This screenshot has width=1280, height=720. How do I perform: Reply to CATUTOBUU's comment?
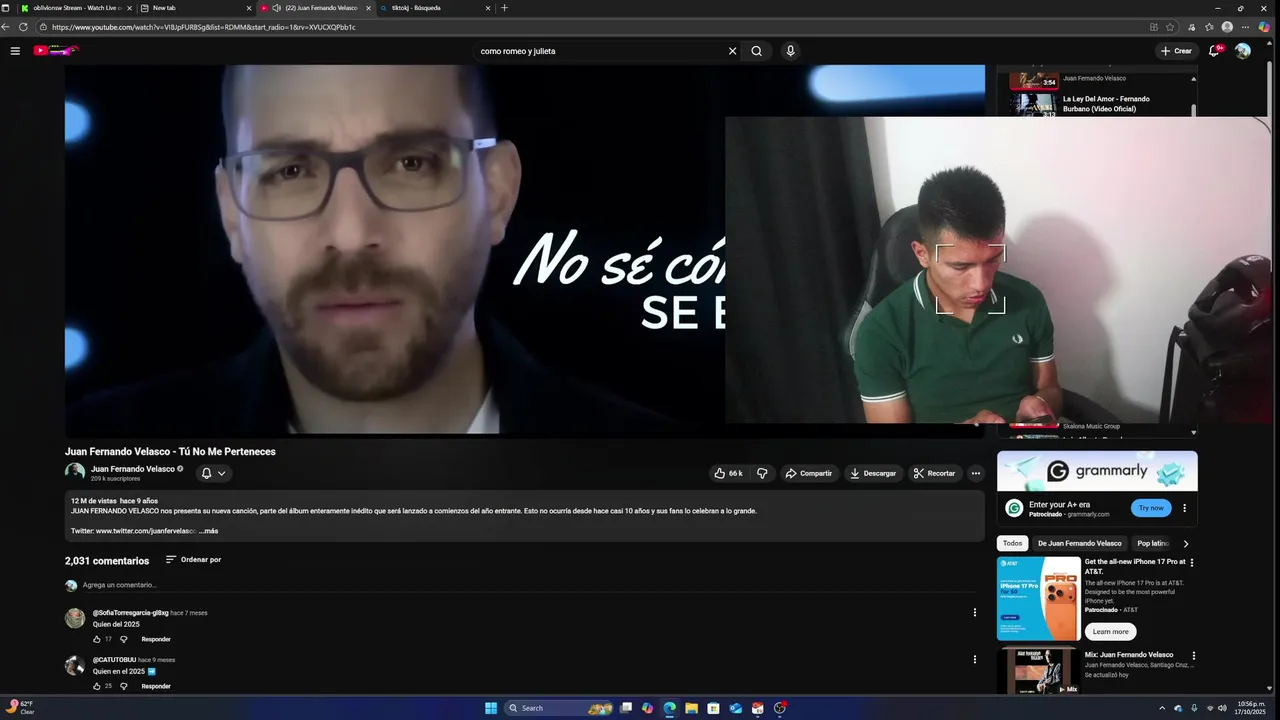[156, 686]
